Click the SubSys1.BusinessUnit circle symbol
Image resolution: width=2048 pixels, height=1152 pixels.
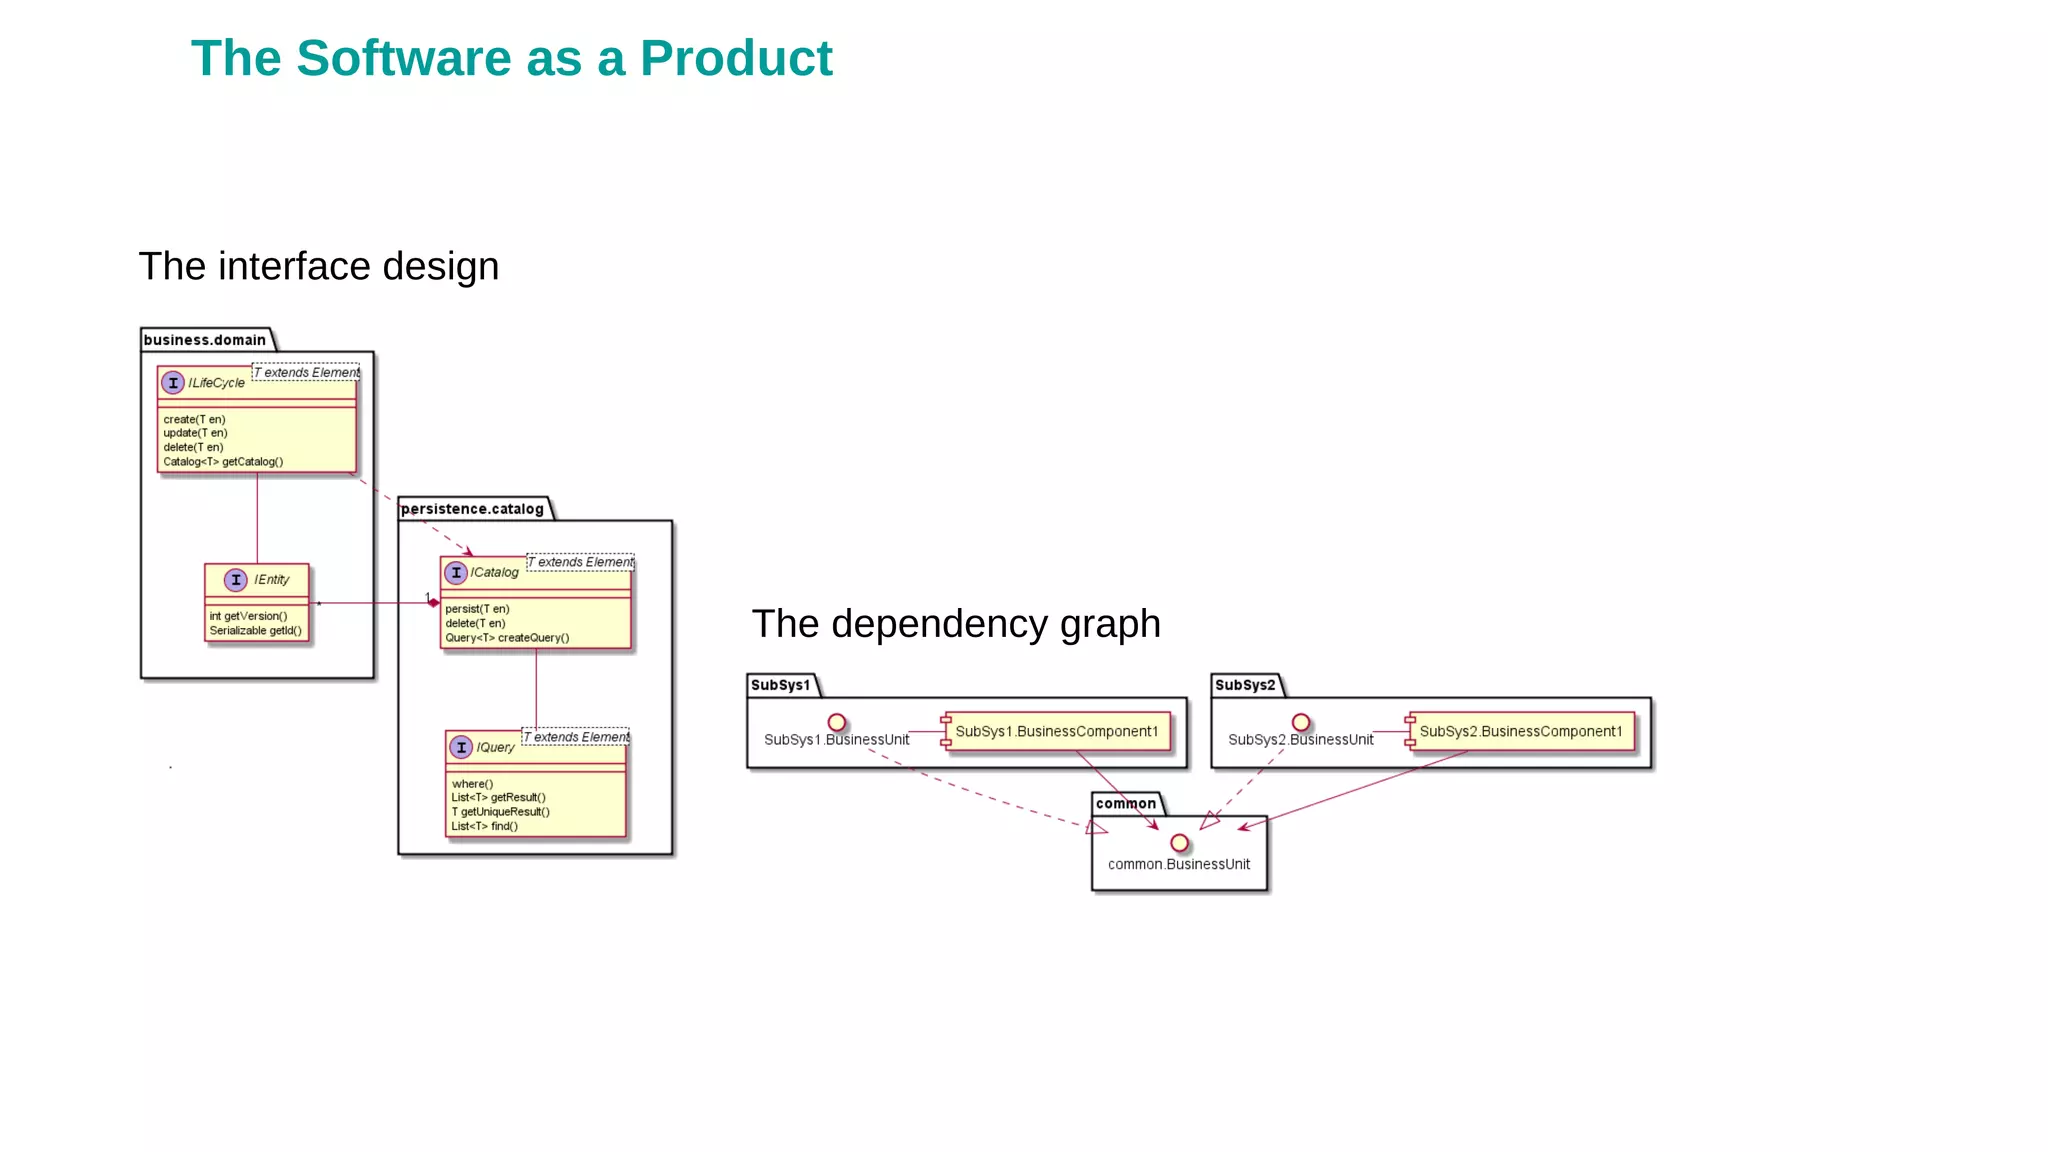click(x=837, y=723)
